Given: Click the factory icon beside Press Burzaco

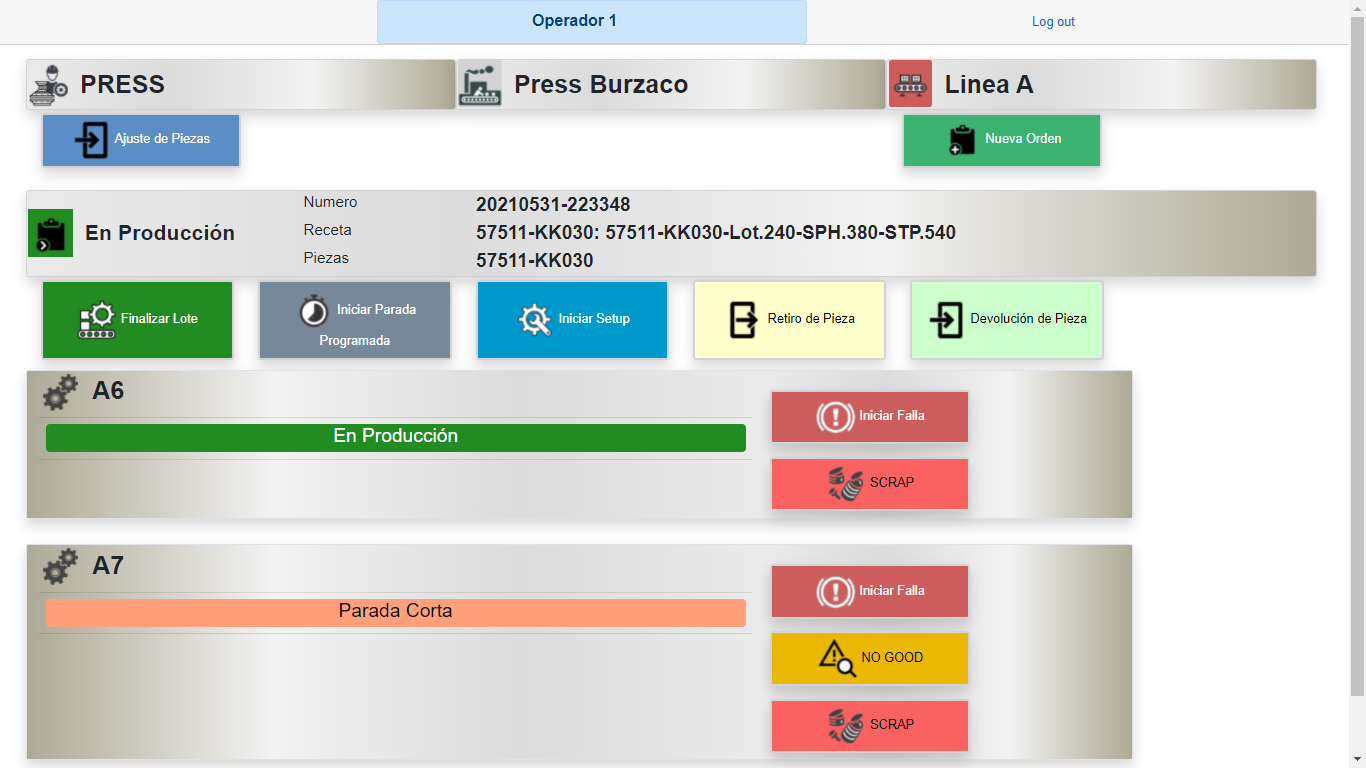Looking at the screenshot, I should click(x=479, y=84).
